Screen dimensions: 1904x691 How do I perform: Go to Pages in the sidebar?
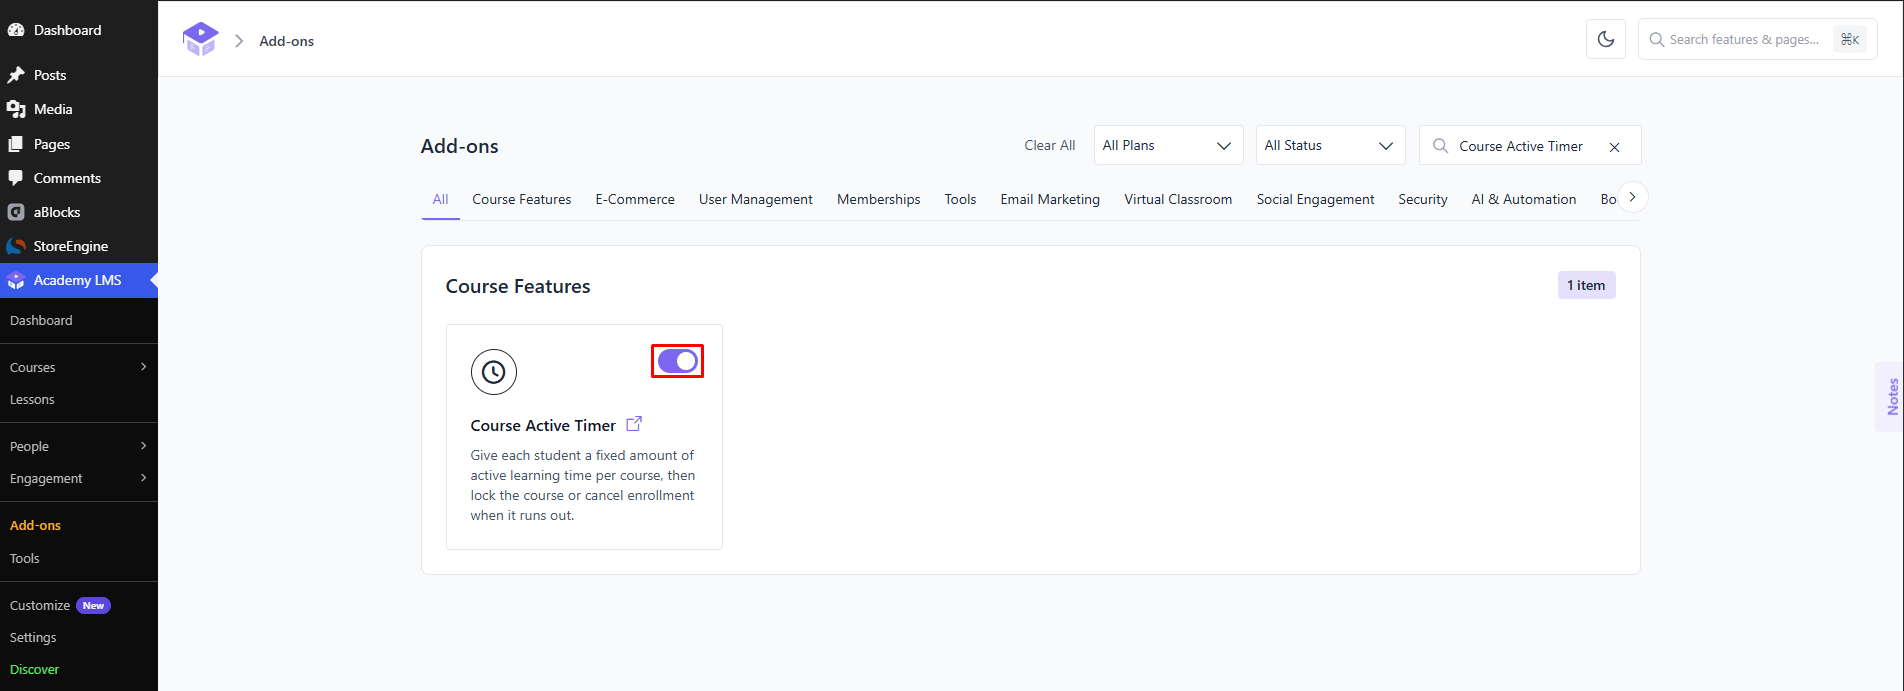[79, 144]
